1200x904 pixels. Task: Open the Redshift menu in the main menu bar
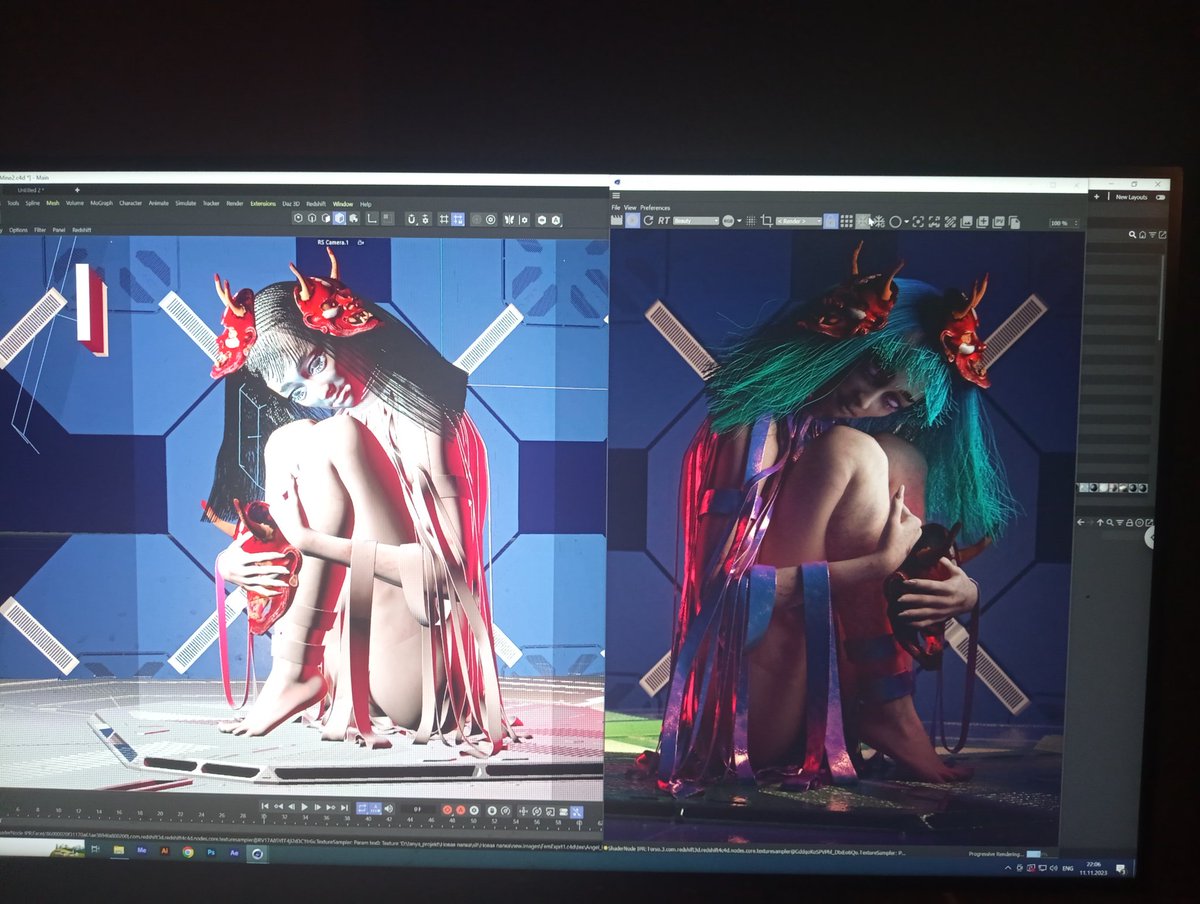click(316, 204)
